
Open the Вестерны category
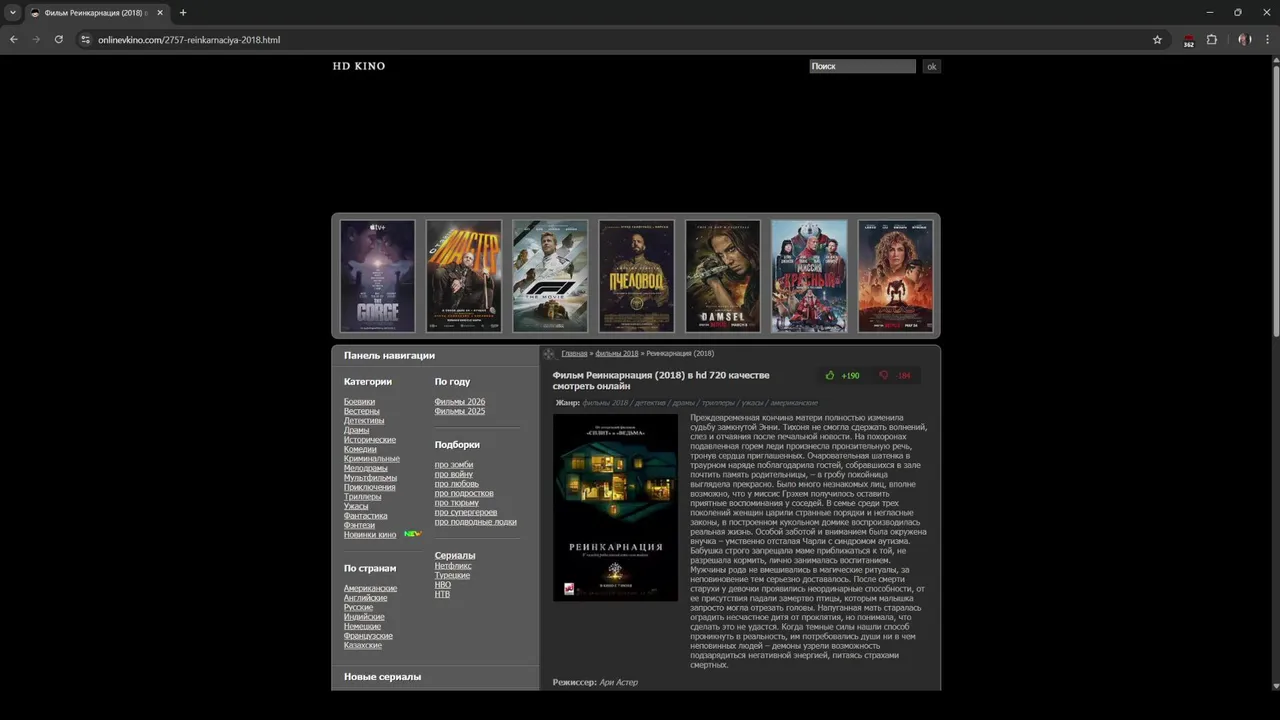(362, 411)
